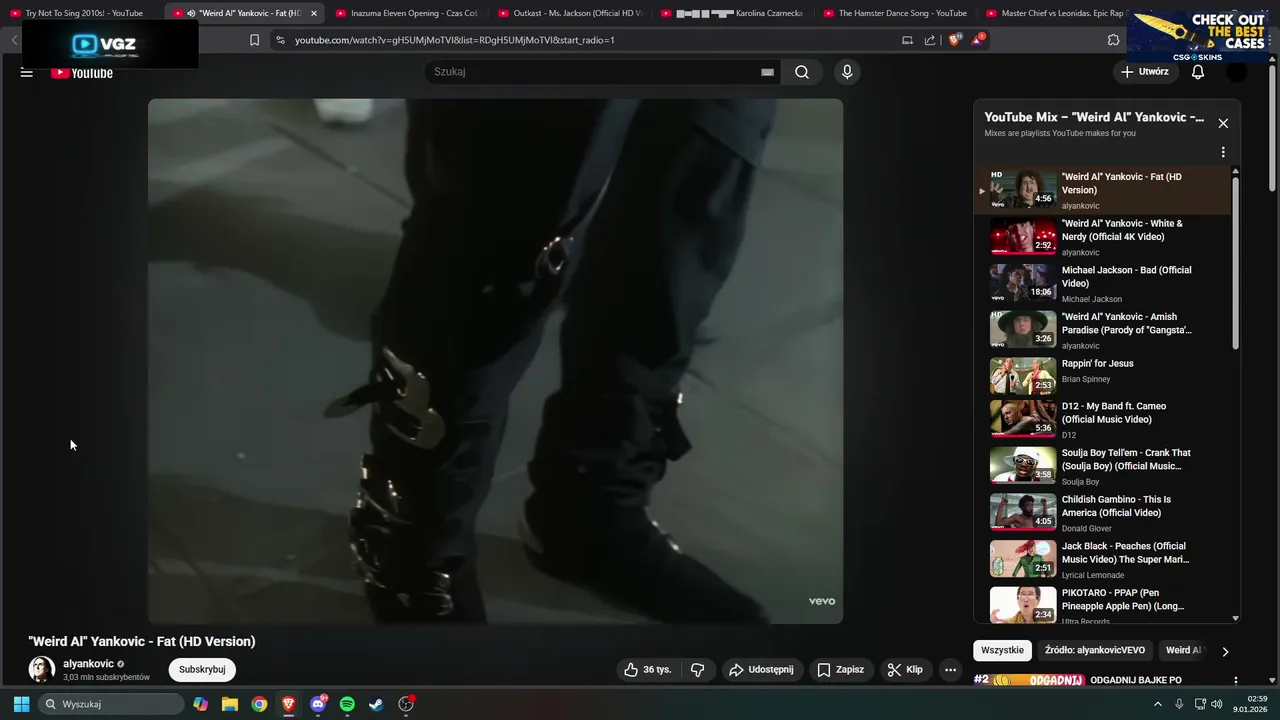Start voice search with microphone icon
1280x720 pixels.
(x=847, y=72)
